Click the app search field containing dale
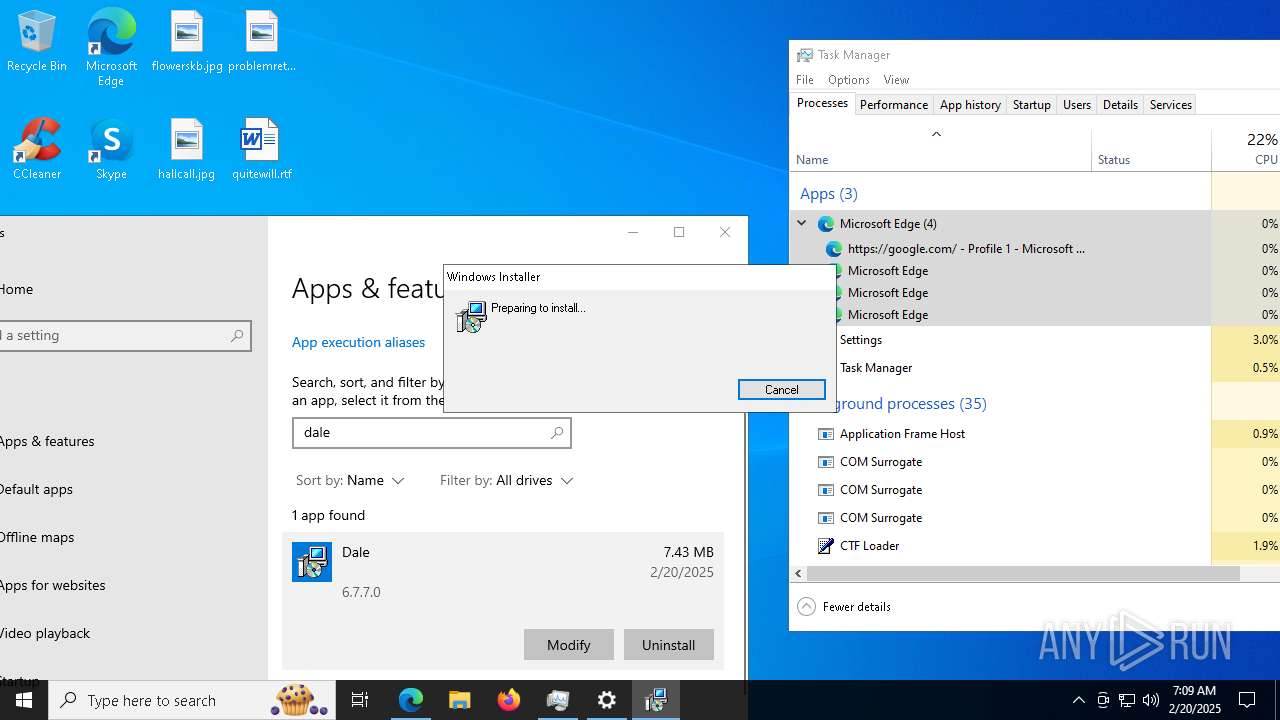 coord(432,433)
